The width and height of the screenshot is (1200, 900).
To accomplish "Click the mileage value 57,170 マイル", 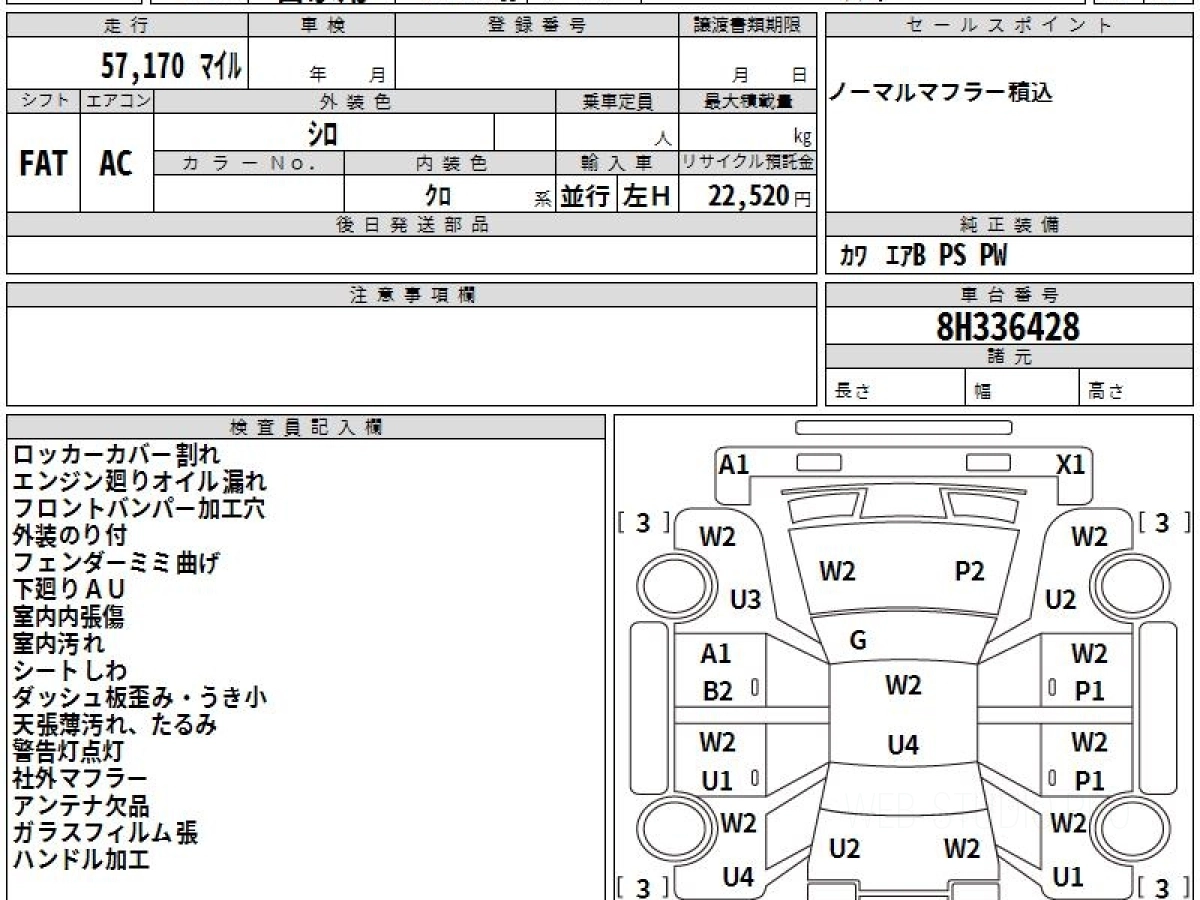I will pos(171,66).
